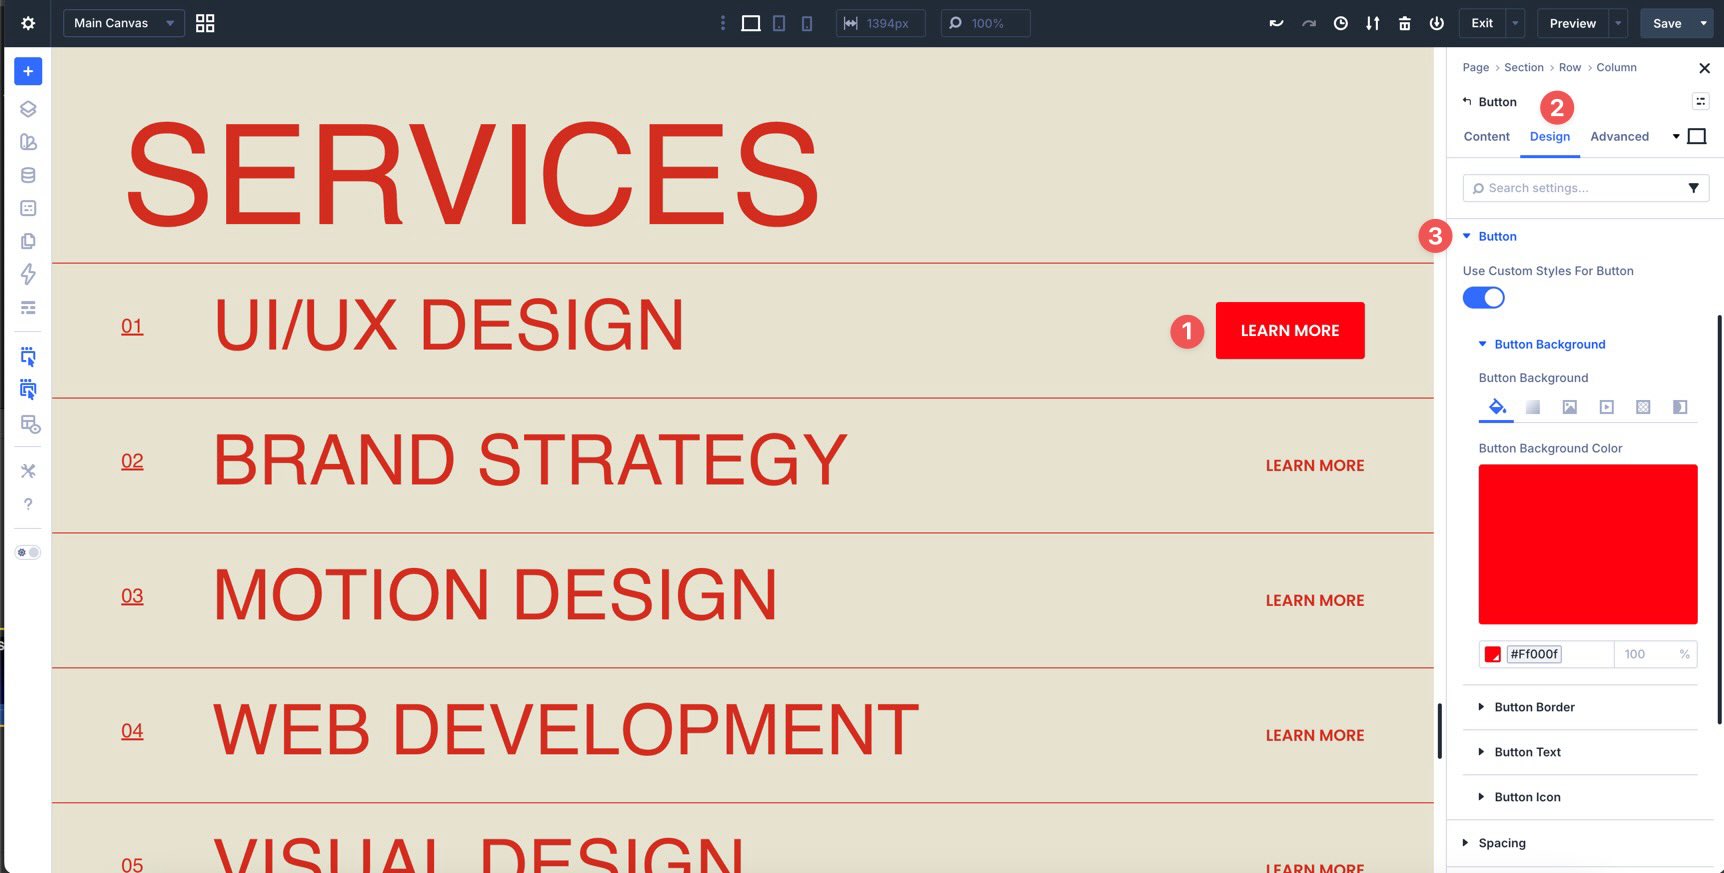Click the Exit button
1724x873 pixels.
pyautogui.click(x=1482, y=23)
